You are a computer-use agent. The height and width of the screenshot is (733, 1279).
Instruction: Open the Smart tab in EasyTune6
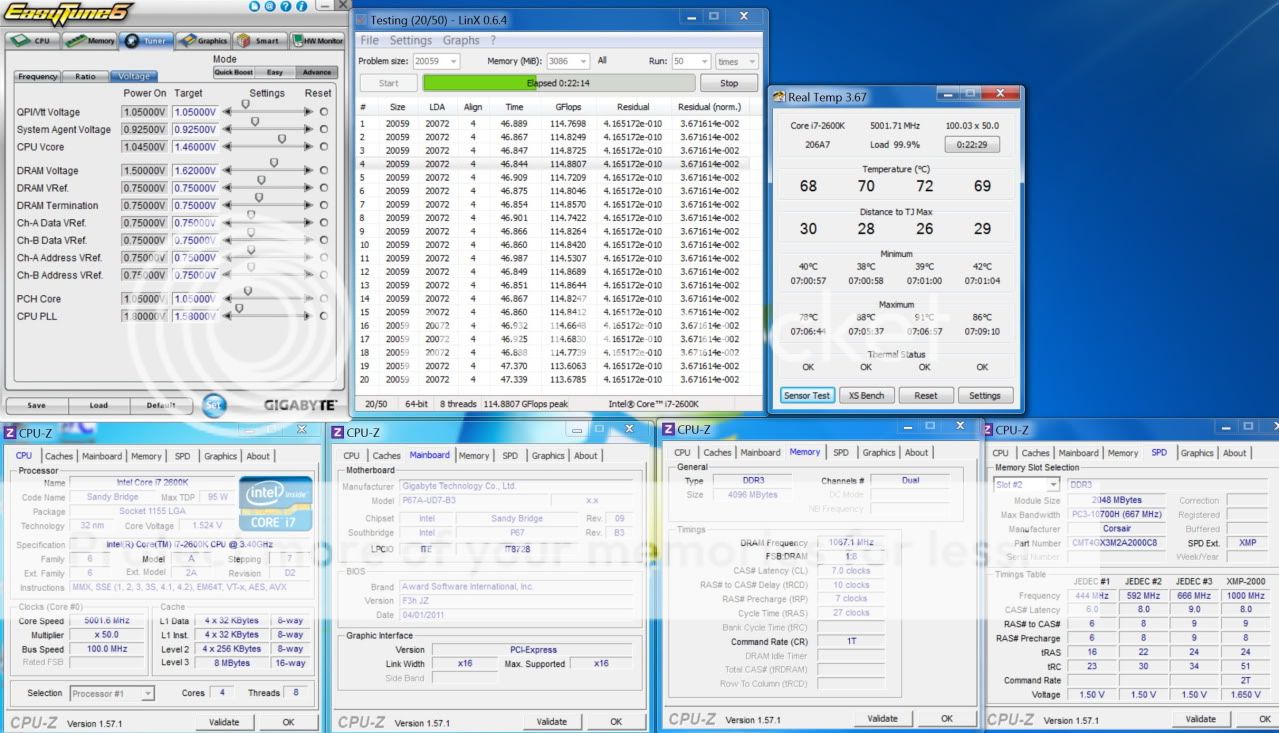(x=258, y=41)
